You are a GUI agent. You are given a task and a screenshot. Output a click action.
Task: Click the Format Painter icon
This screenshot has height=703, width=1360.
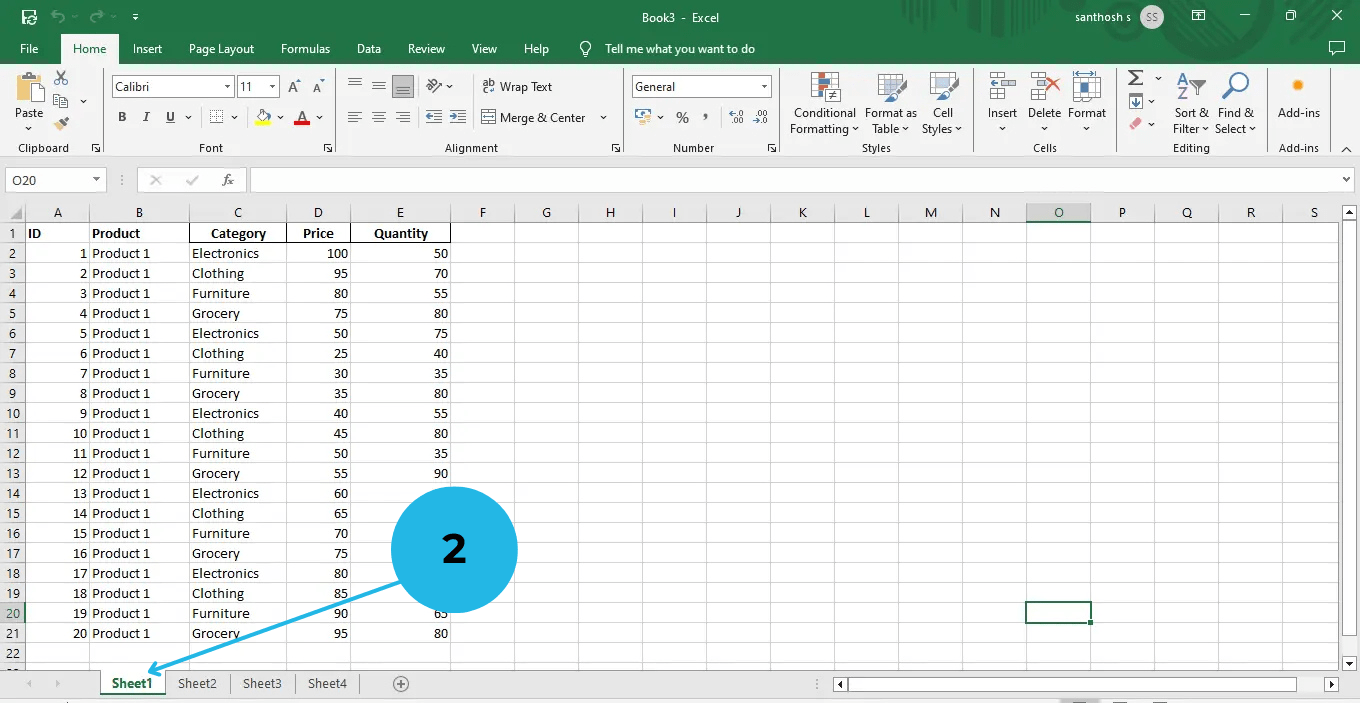coord(60,123)
